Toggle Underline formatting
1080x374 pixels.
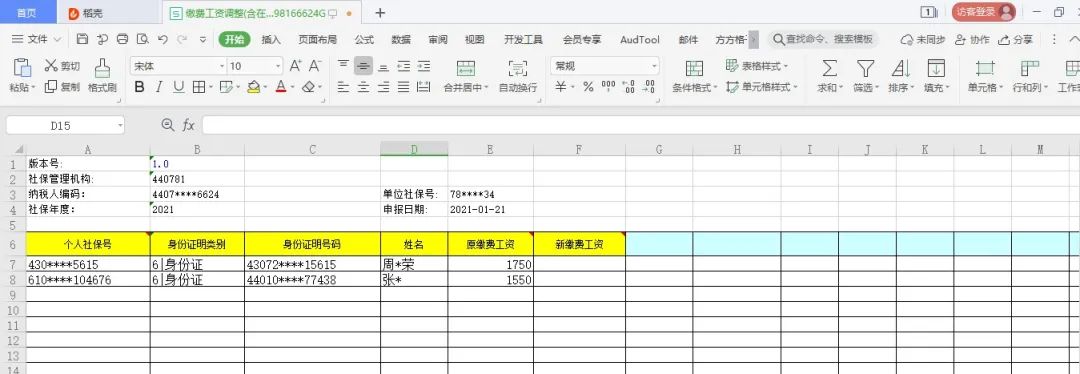(178, 87)
